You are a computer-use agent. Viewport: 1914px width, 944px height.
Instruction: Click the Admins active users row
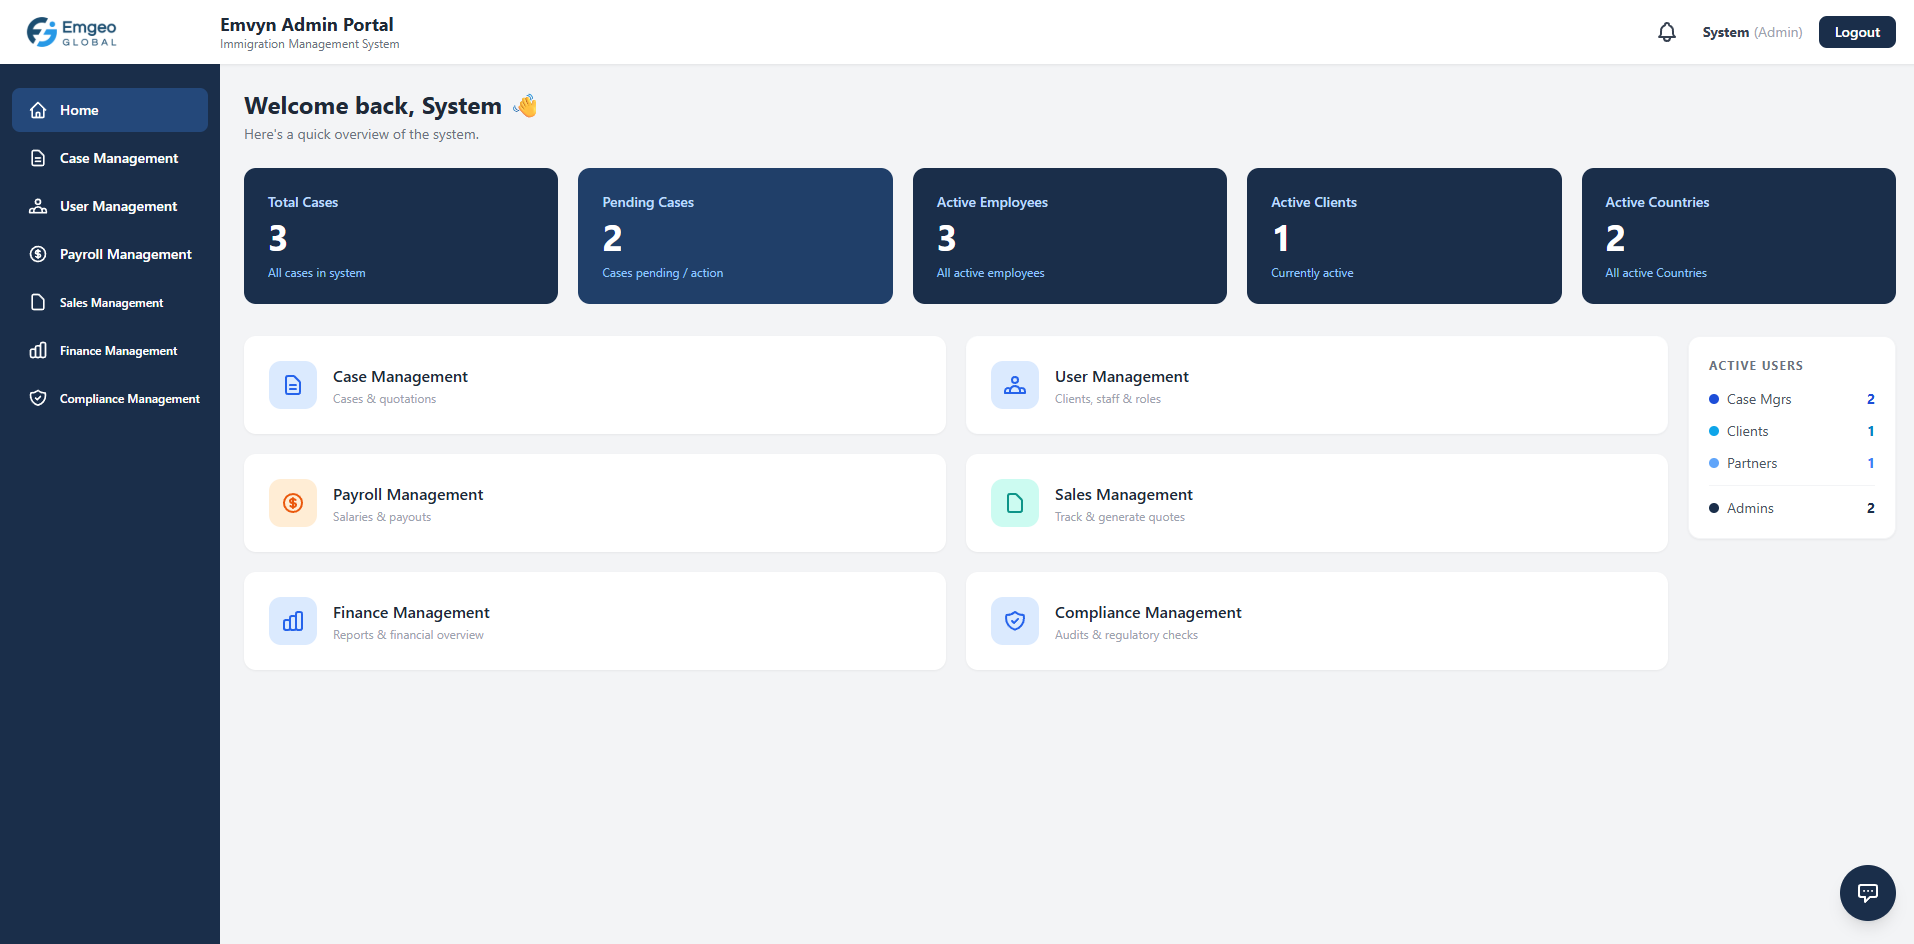pos(1792,508)
